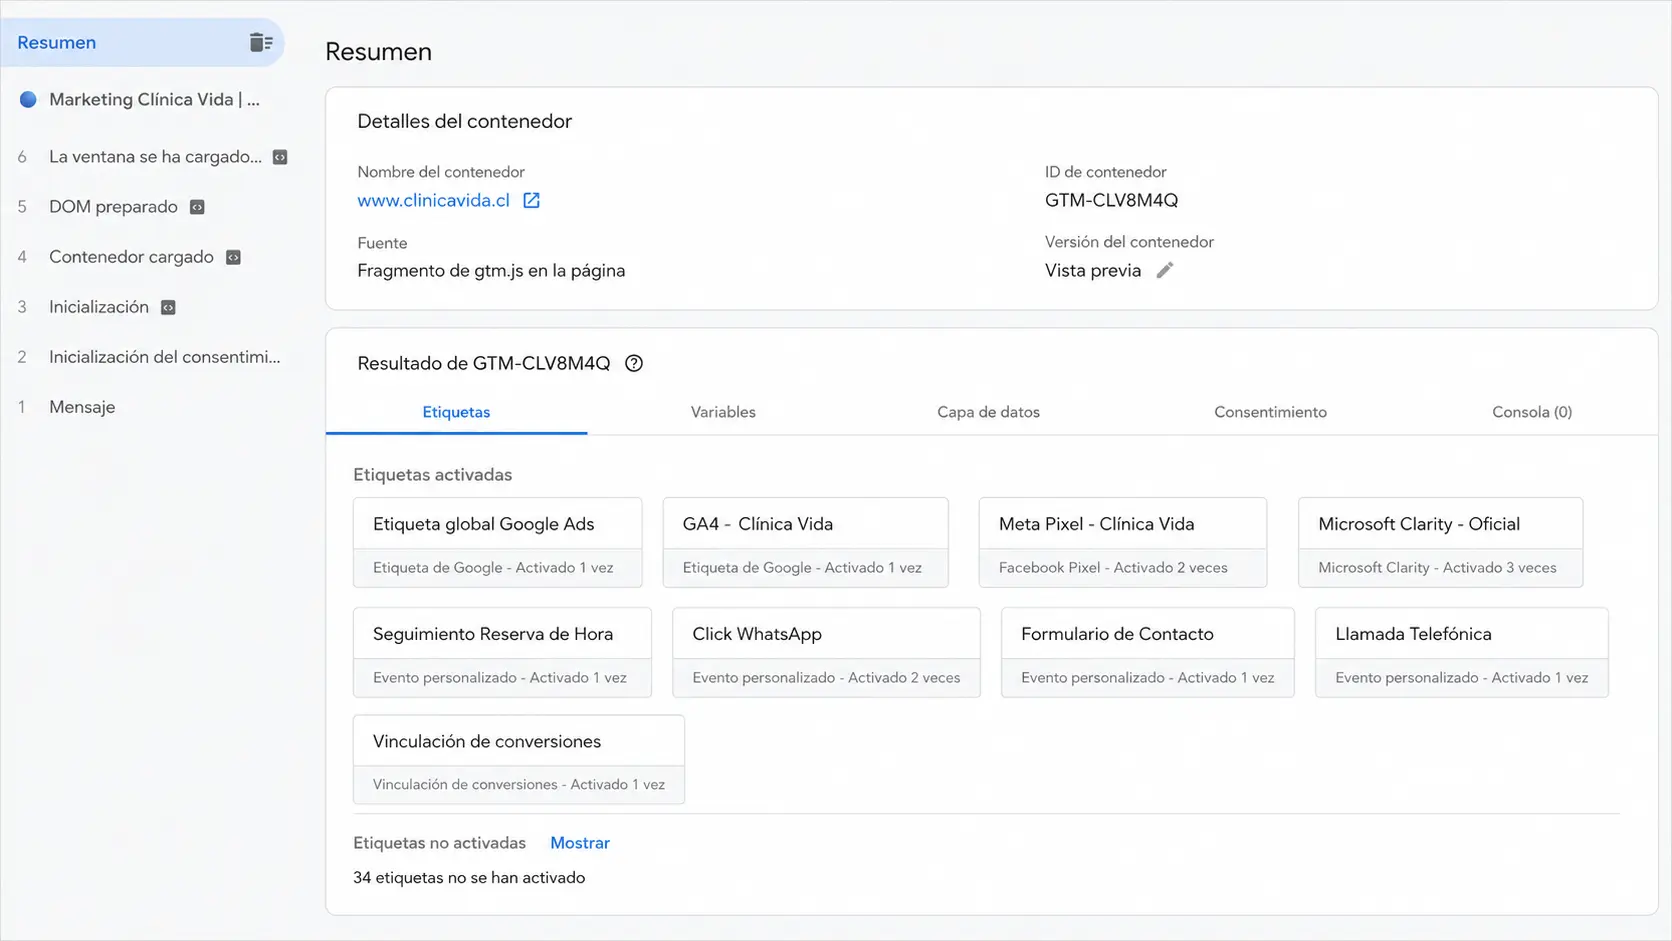
Task: Open the Etiqueta global Google Ads tag card
Action: coord(497,542)
